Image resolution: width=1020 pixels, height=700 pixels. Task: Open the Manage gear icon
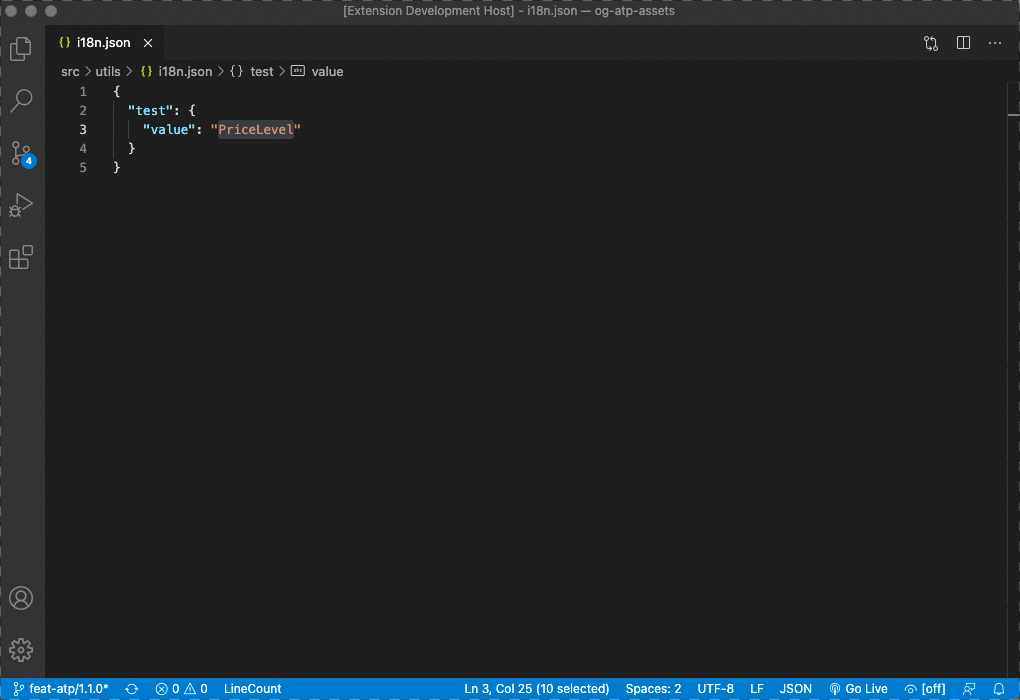pyautogui.click(x=22, y=649)
